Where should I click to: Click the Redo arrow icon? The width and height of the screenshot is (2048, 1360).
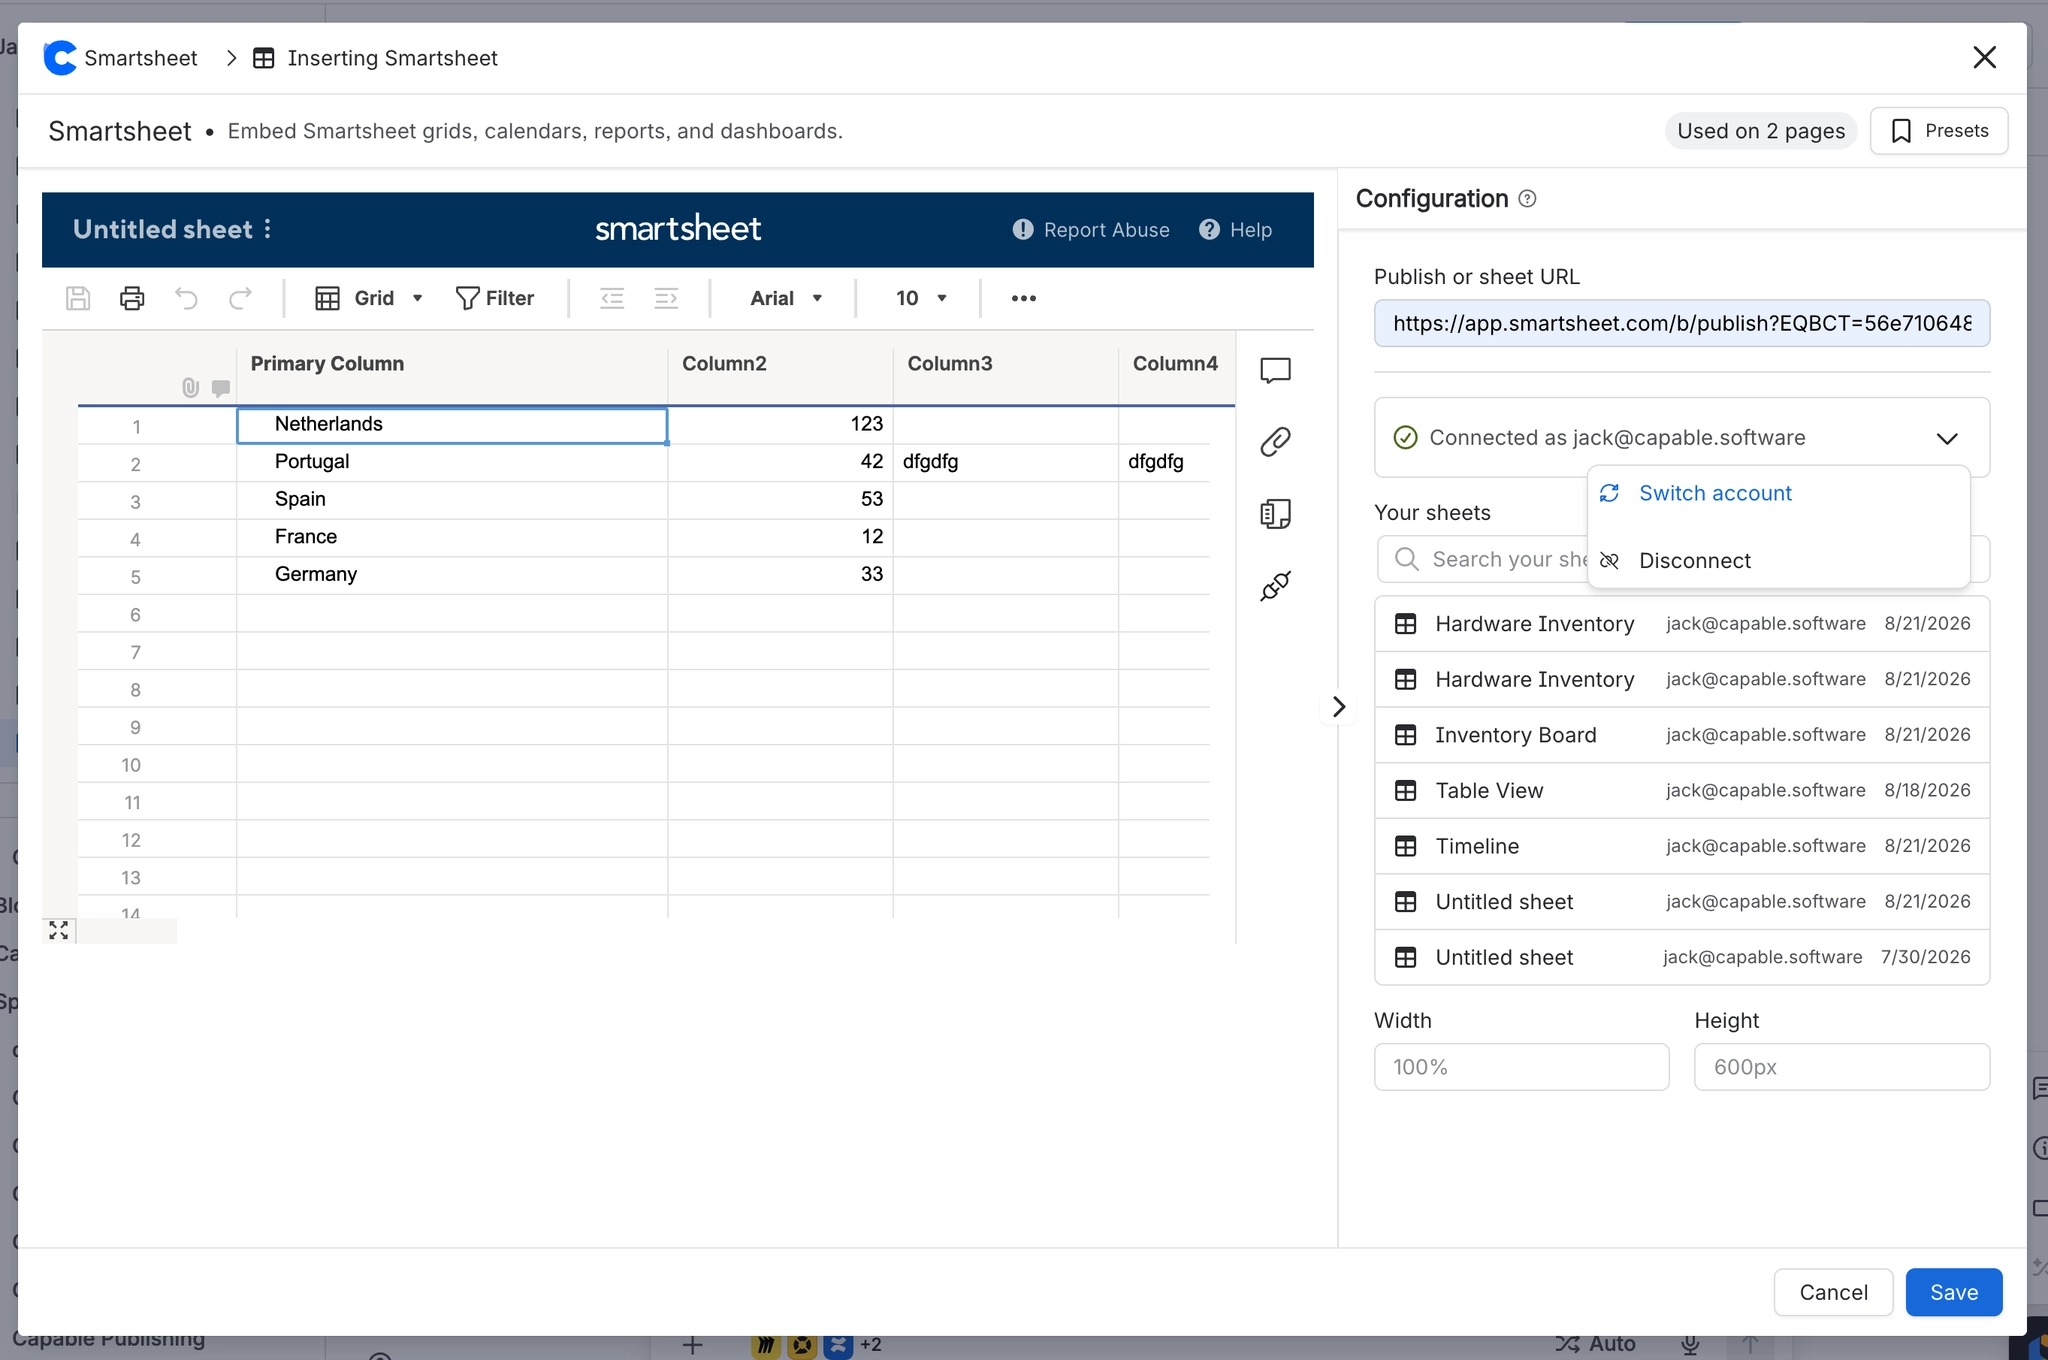(240, 298)
